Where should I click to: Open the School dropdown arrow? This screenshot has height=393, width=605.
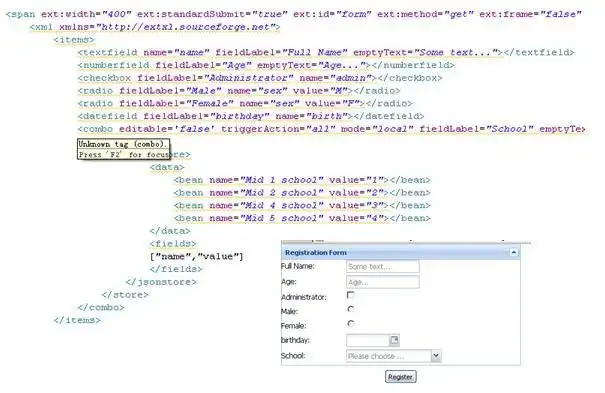(436, 356)
